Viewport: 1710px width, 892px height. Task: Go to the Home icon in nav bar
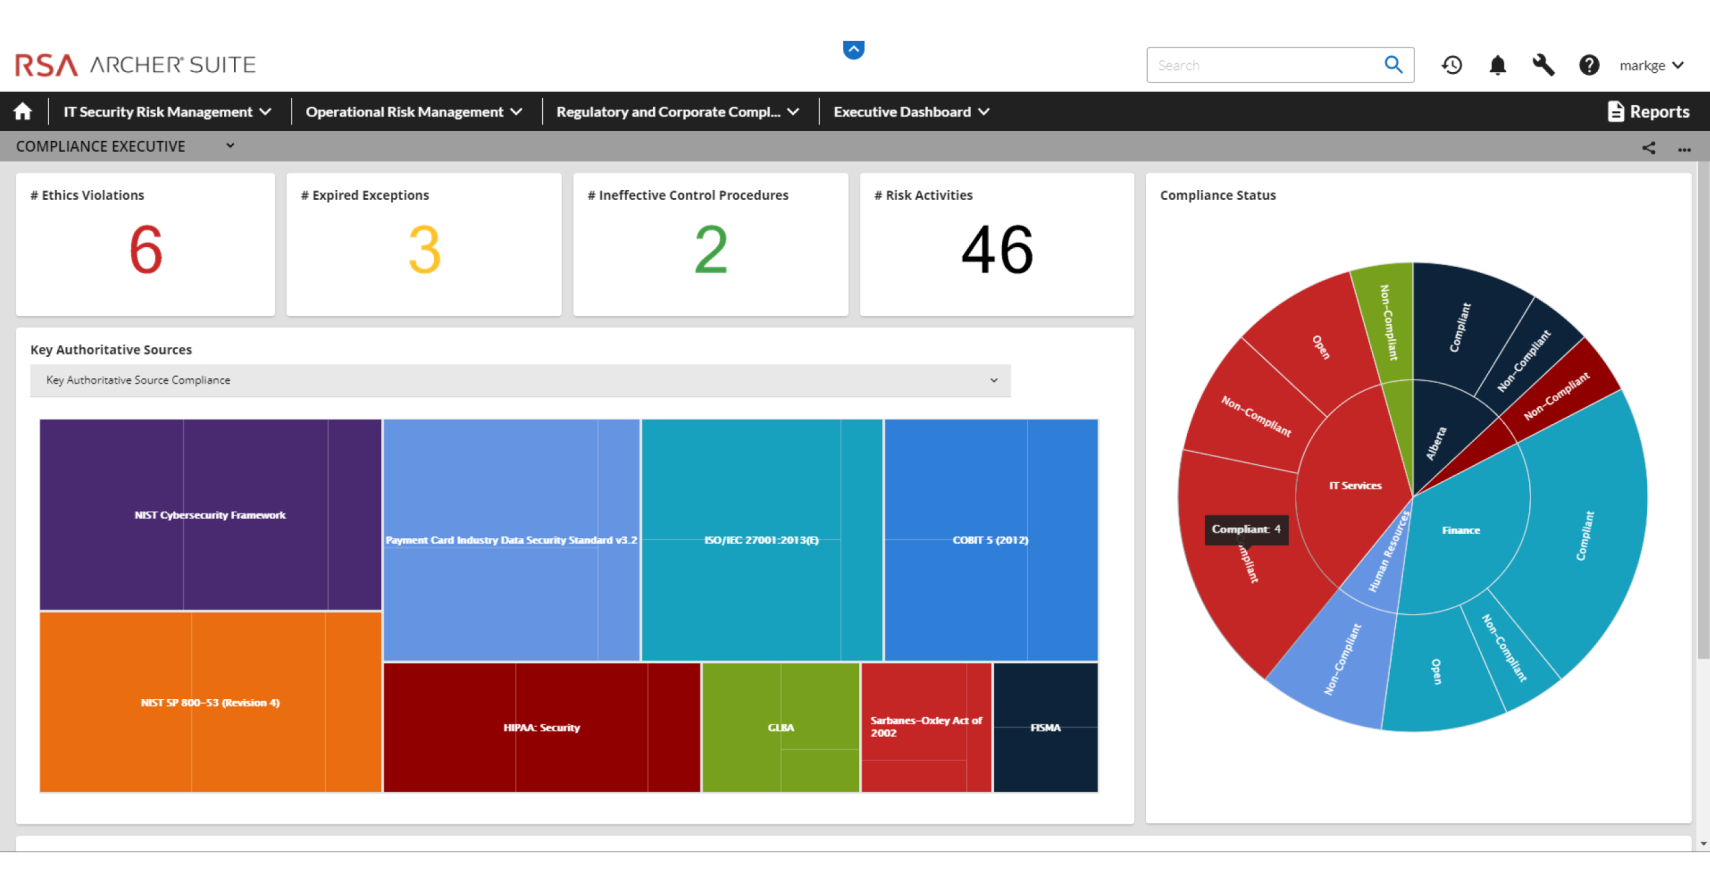coord(23,112)
